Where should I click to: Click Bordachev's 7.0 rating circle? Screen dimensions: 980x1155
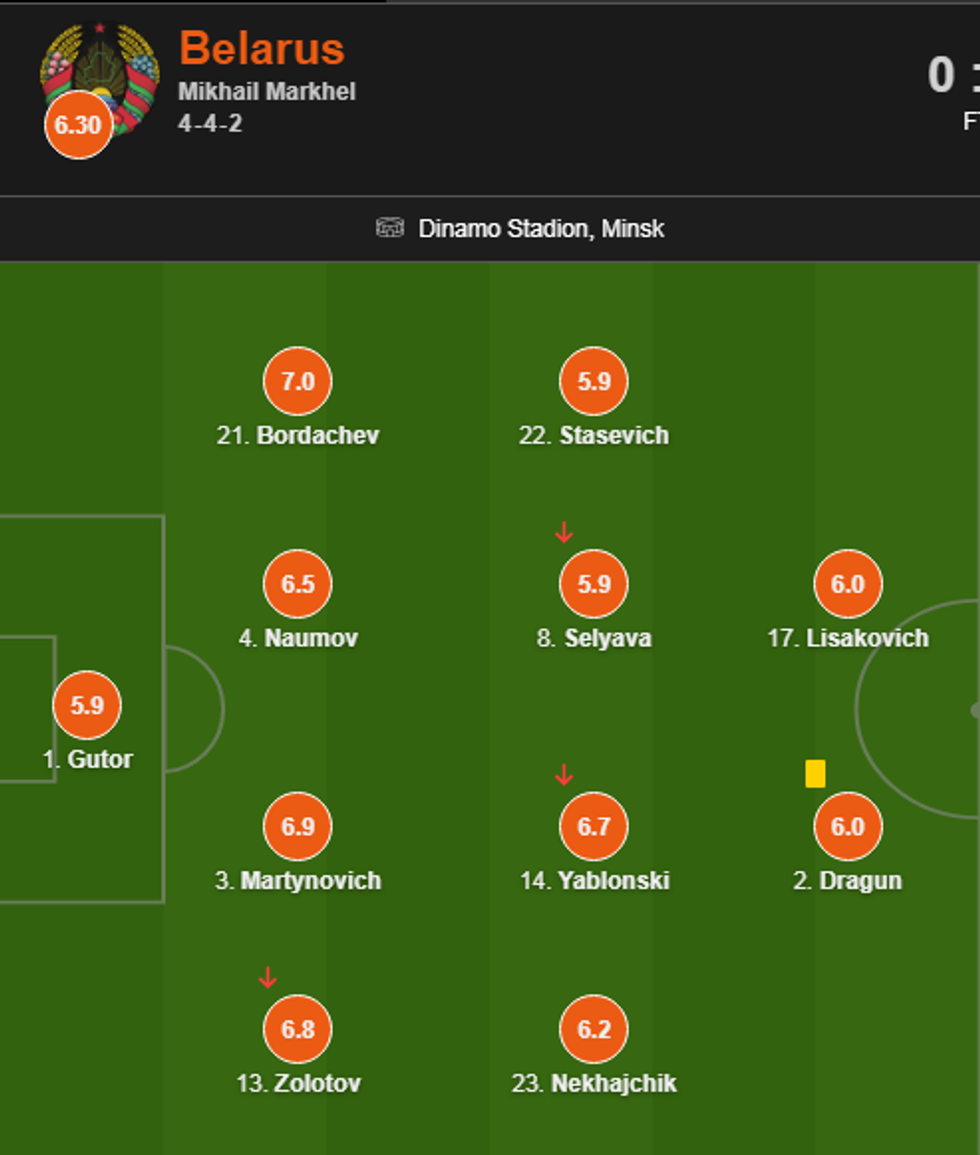coord(298,381)
